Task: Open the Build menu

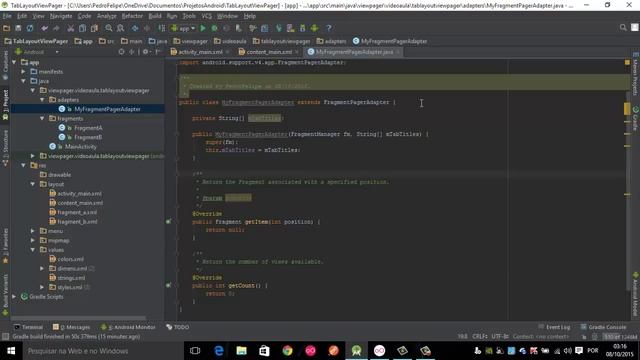Action: click(155, 16)
